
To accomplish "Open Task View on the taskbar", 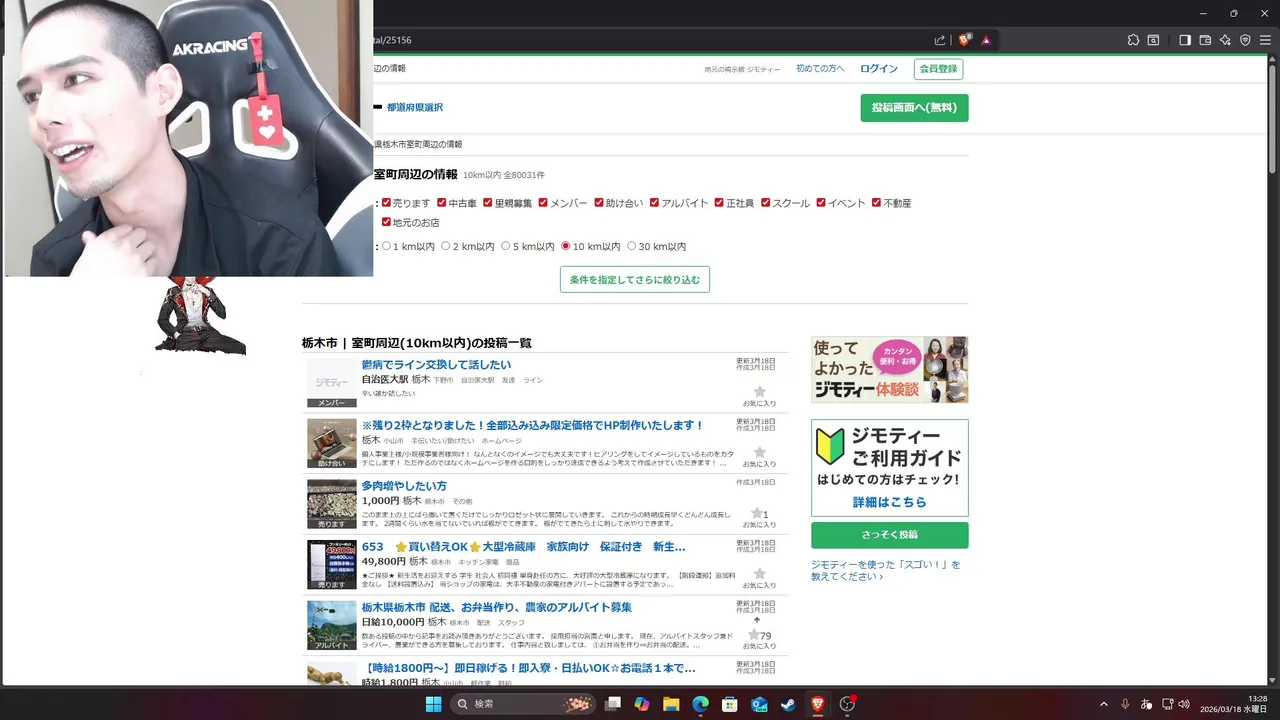I will 613,704.
